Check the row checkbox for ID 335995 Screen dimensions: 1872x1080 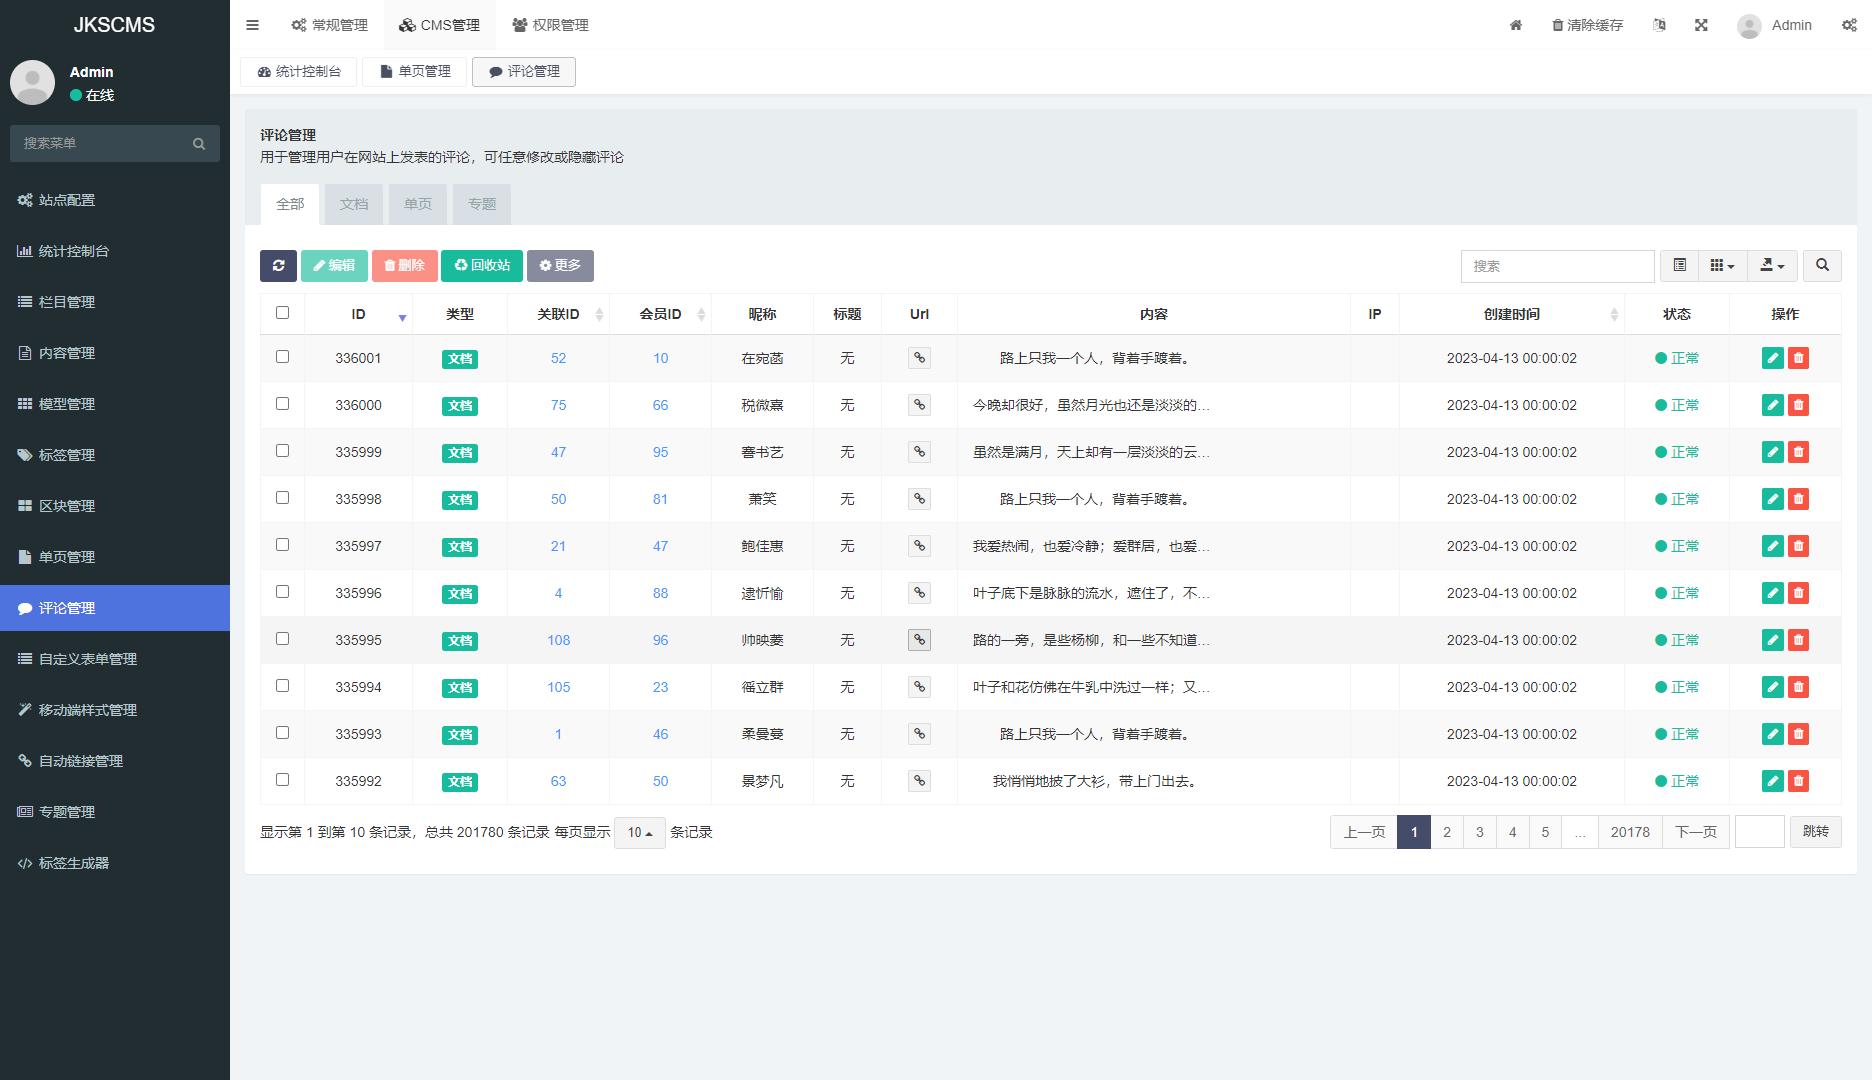[x=282, y=639]
